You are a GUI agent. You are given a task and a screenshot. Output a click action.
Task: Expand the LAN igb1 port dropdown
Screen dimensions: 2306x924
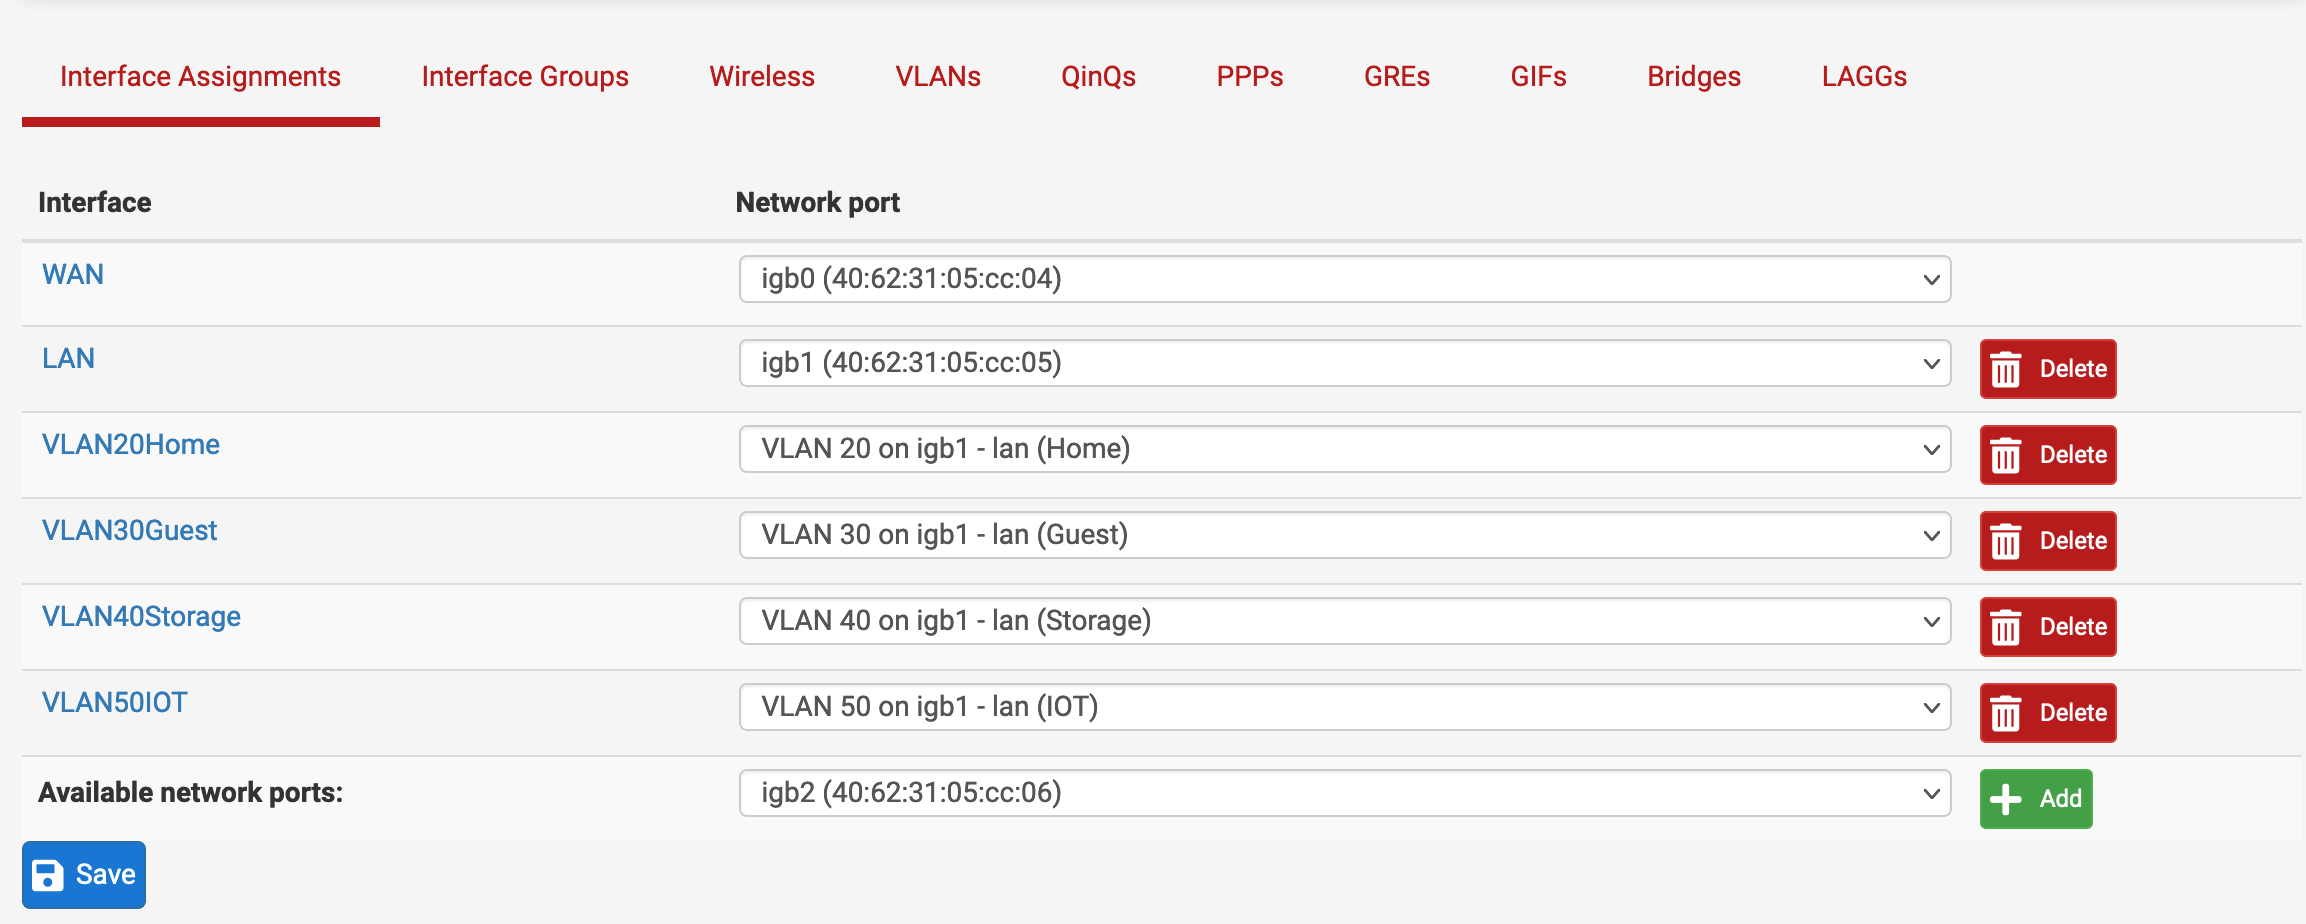tap(1345, 363)
